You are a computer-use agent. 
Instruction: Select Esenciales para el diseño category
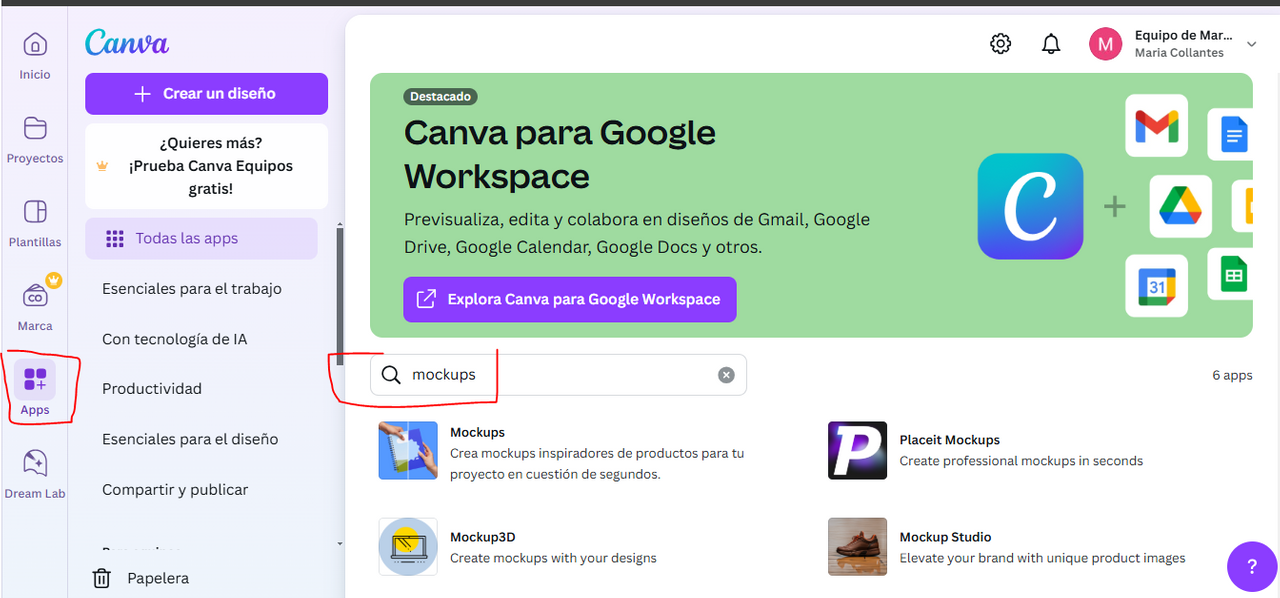point(190,439)
